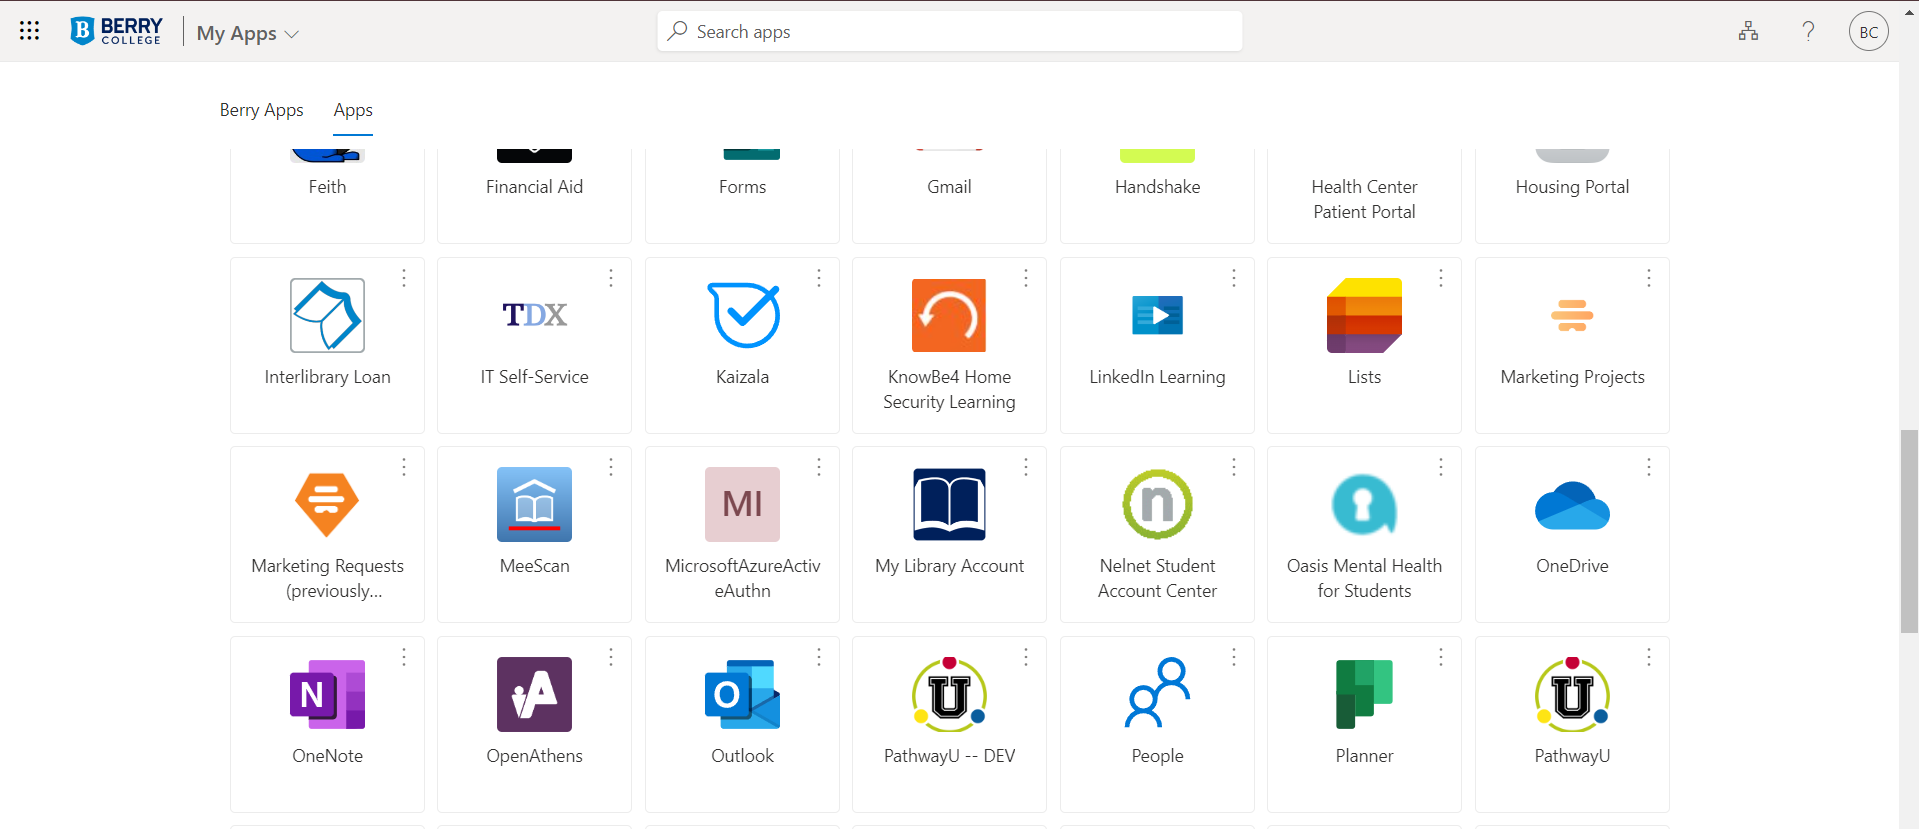Open more options for OneDrive
This screenshot has width=1919, height=829.
pos(1649,467)
